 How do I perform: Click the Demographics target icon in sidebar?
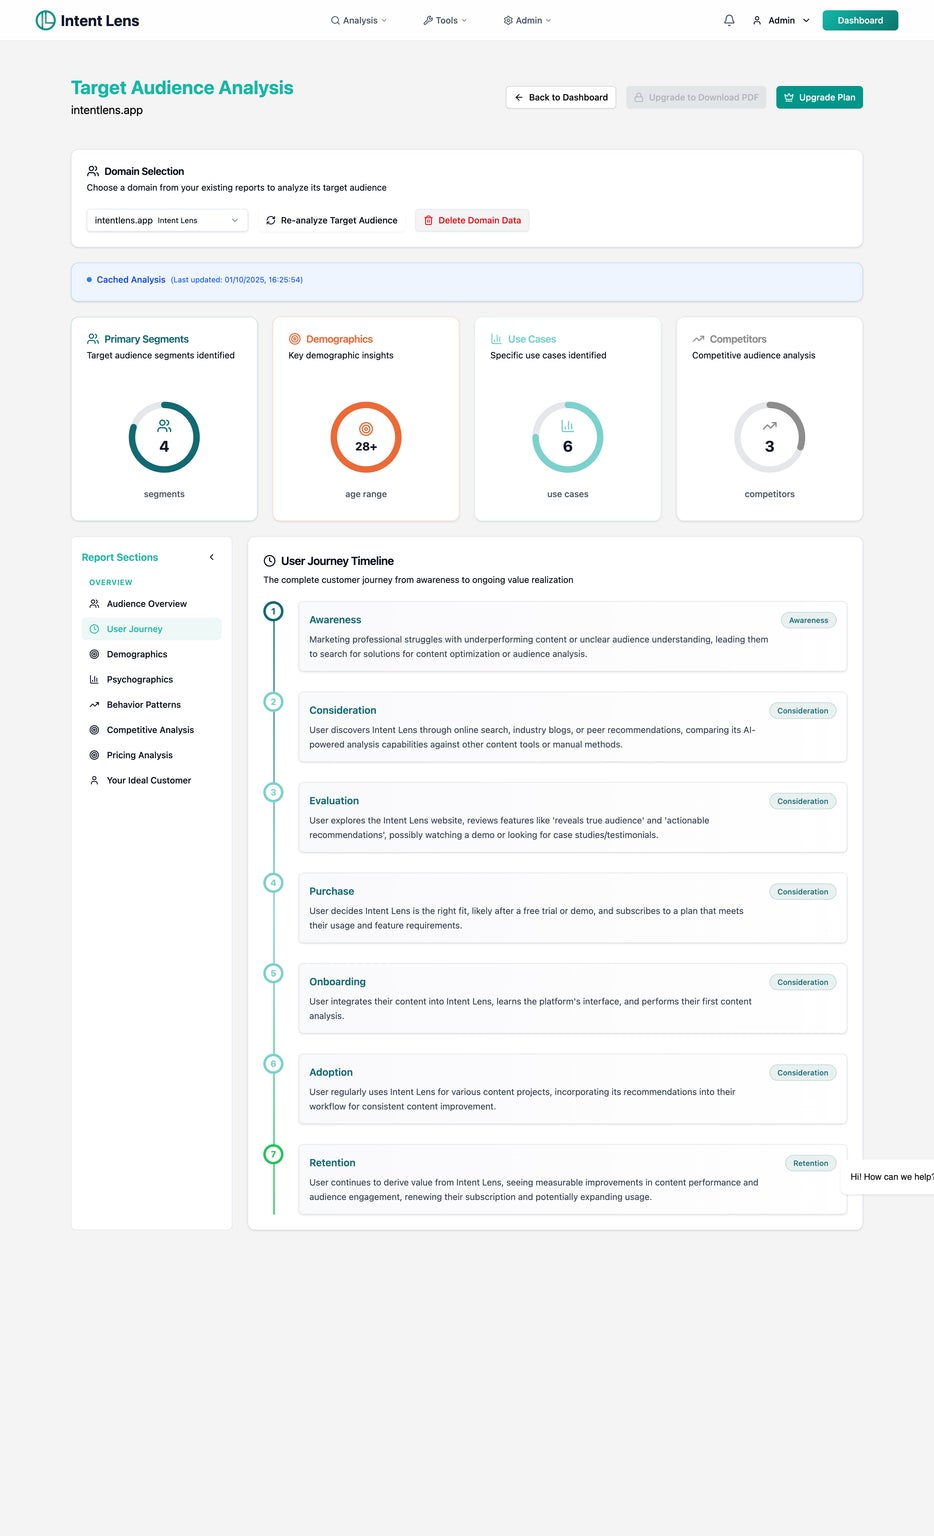pyautogui.click(x=94, y=654)
